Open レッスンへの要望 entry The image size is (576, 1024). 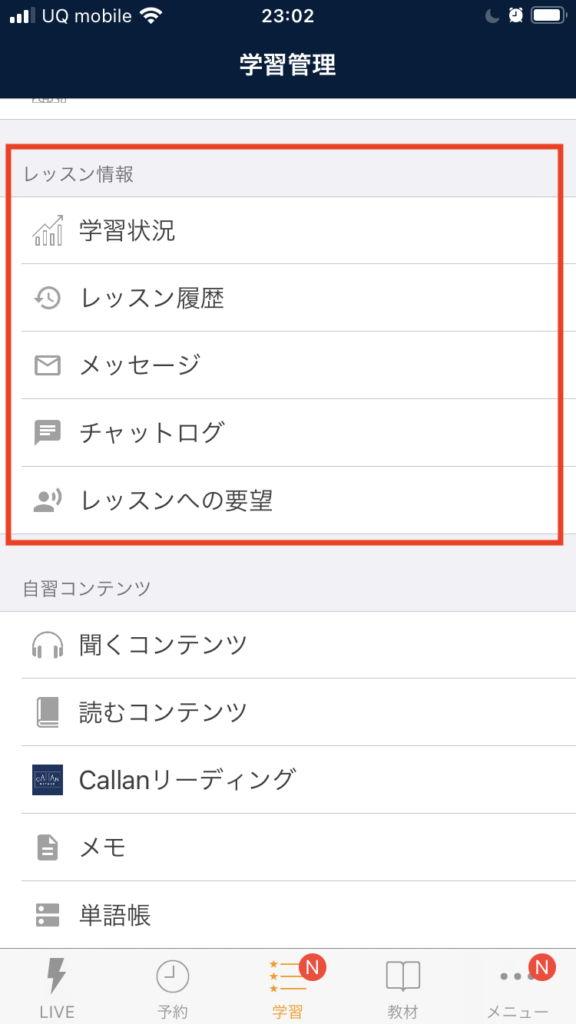point(288,500)
